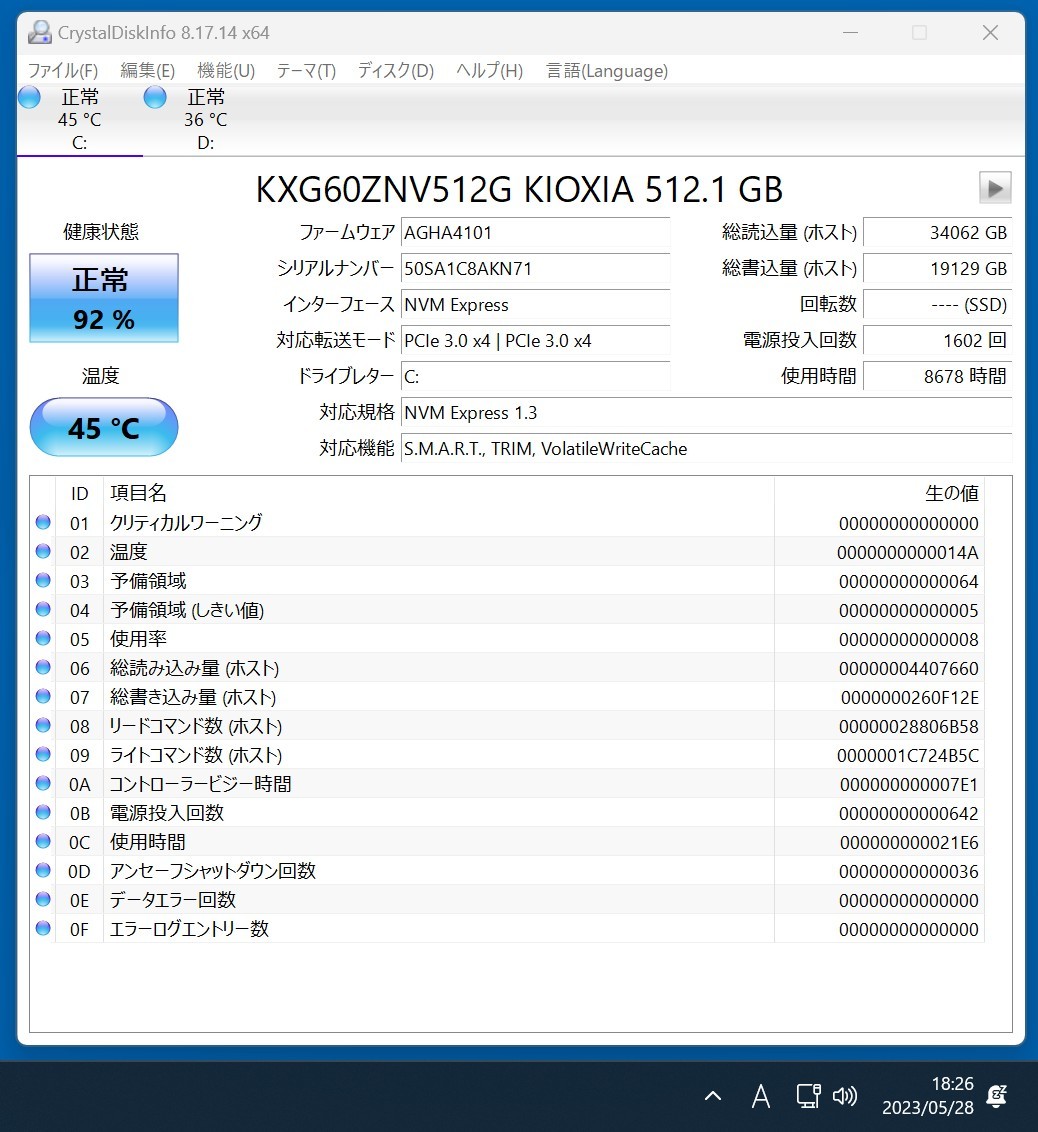The width and height of the screenshot is (1038, 1132).
Task: Click status dot for row 01 クリティカルワーニング
Action: 43,522
